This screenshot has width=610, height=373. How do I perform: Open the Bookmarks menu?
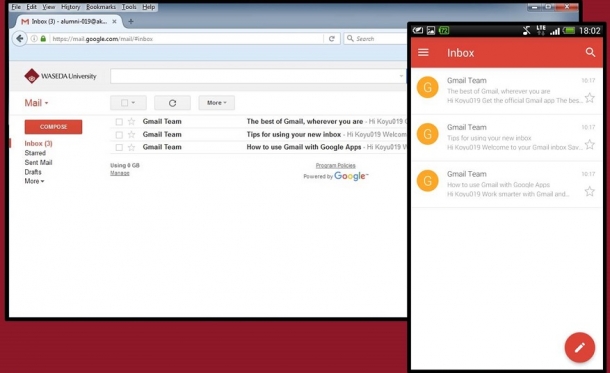pyautogui.click(x=101, y=7)
